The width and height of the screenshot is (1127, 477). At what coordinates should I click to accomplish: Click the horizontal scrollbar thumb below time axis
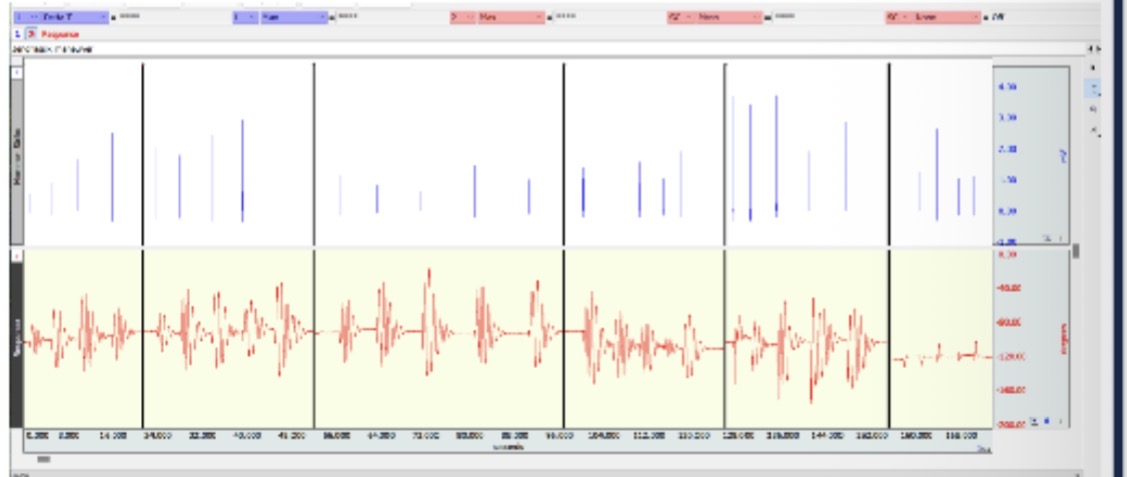[x=44, y=459]
